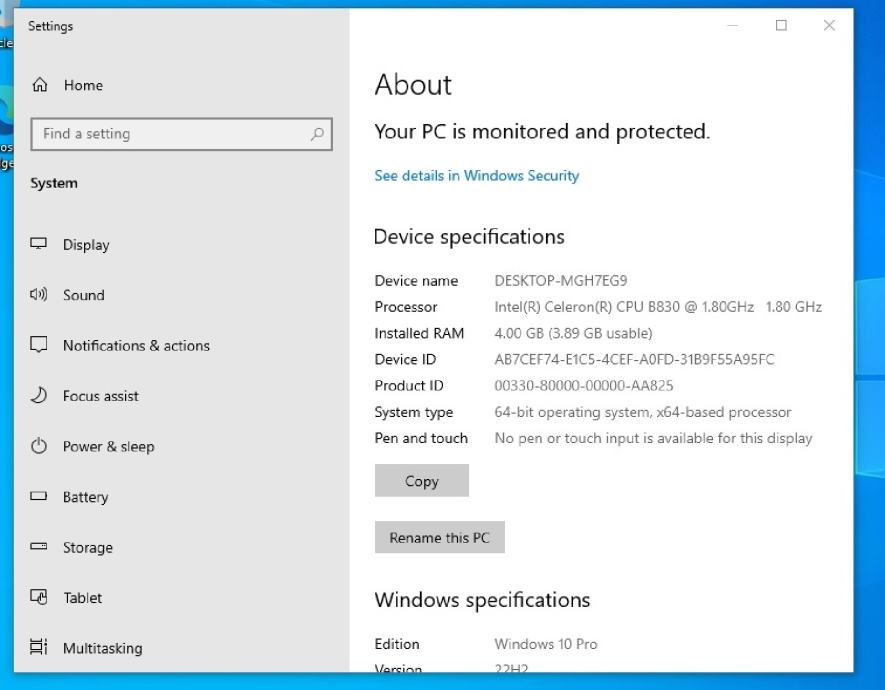Click the Storage drive icon
The image size is (885, 690).
[40, 547]
